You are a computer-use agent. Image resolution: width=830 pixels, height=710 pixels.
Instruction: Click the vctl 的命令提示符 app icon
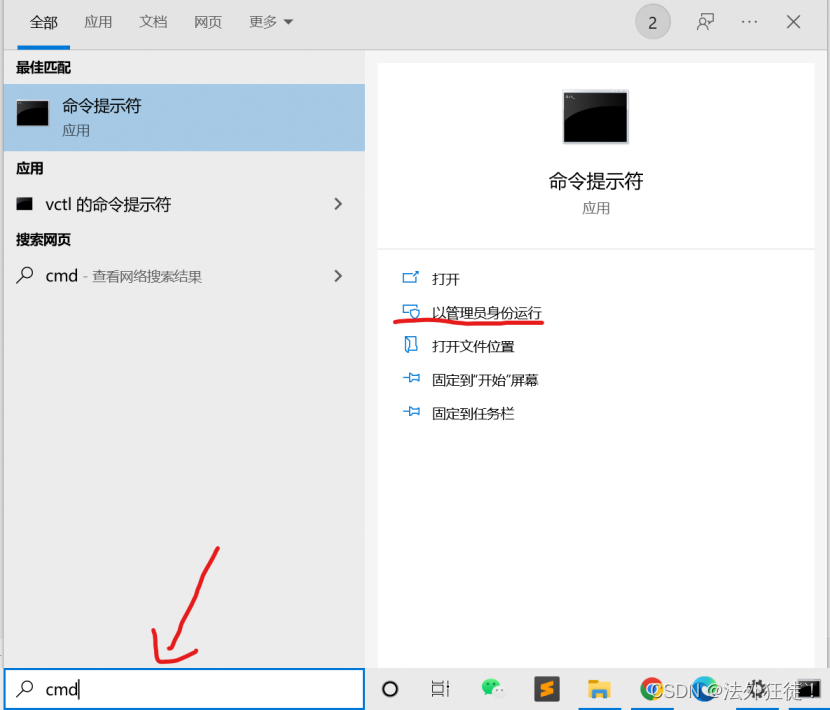24,204
